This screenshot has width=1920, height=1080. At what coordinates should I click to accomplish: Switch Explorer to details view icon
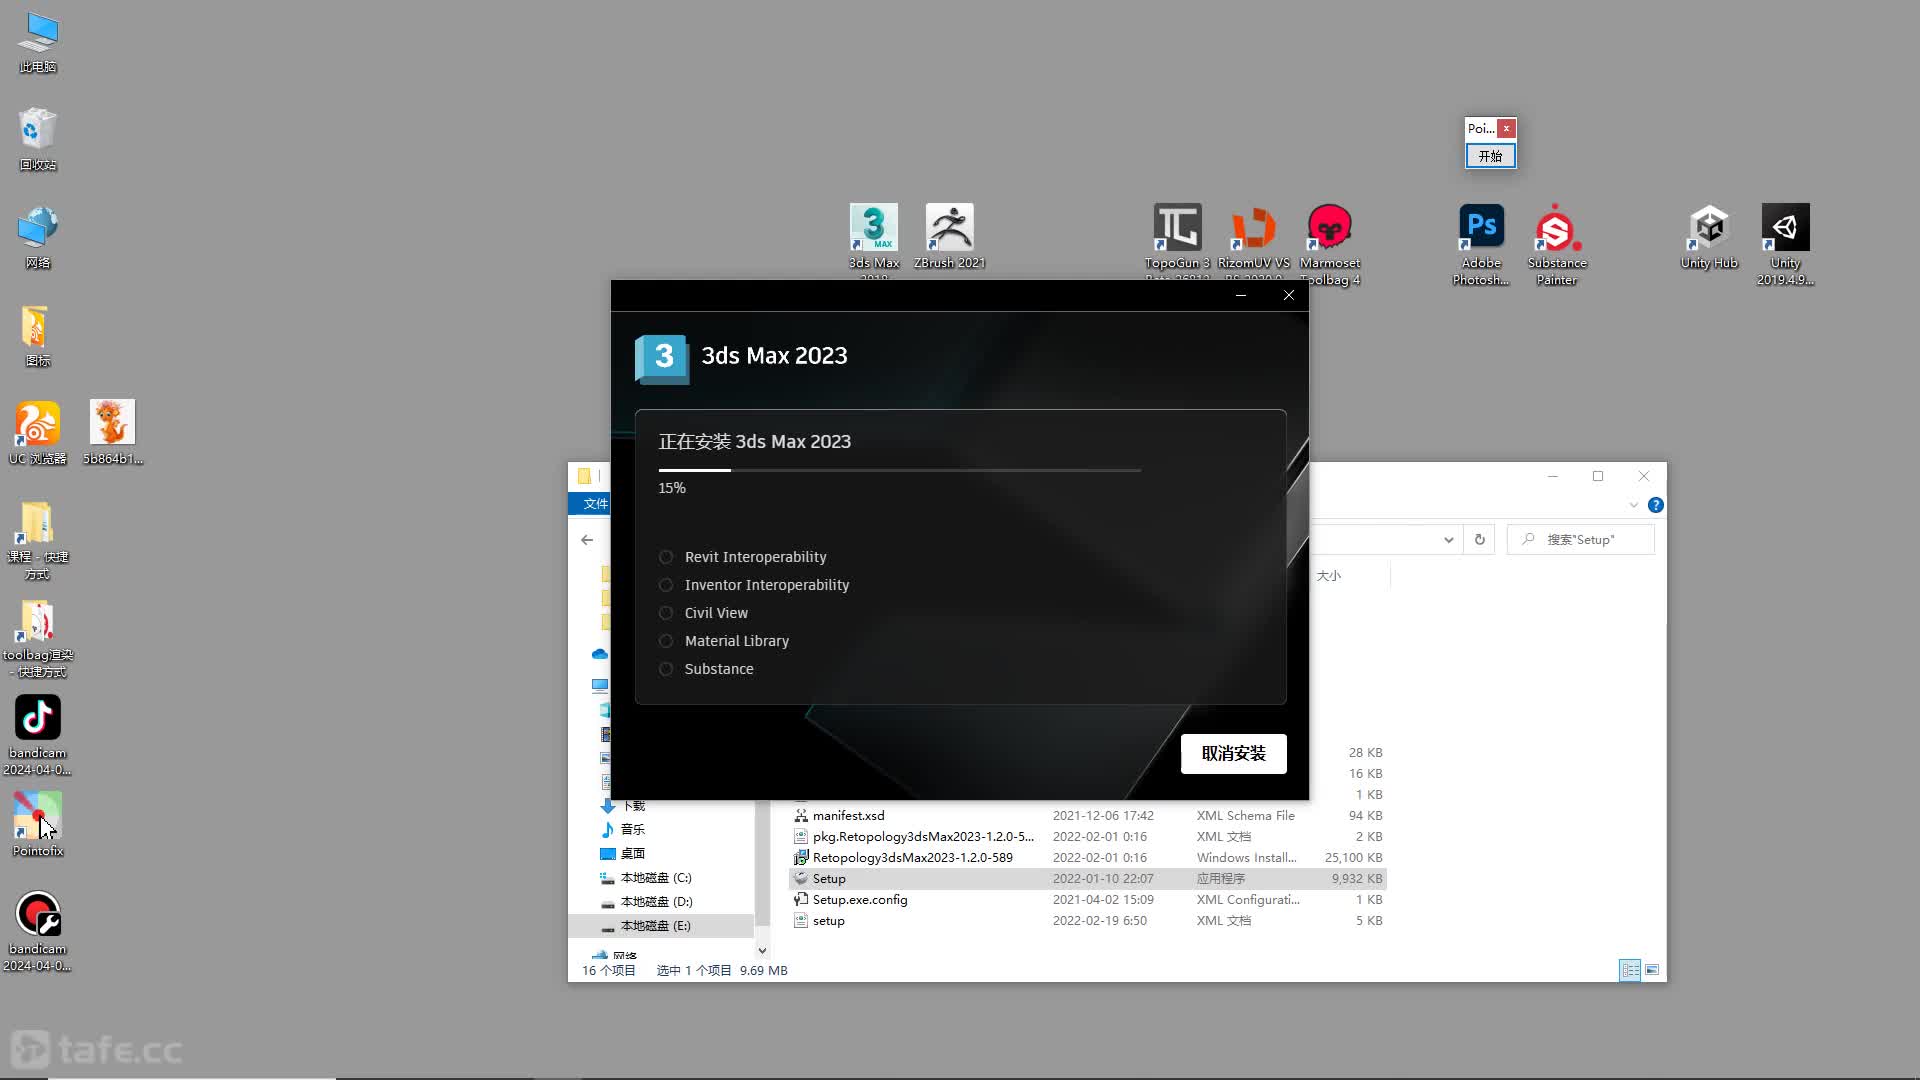pos(1630,970)
